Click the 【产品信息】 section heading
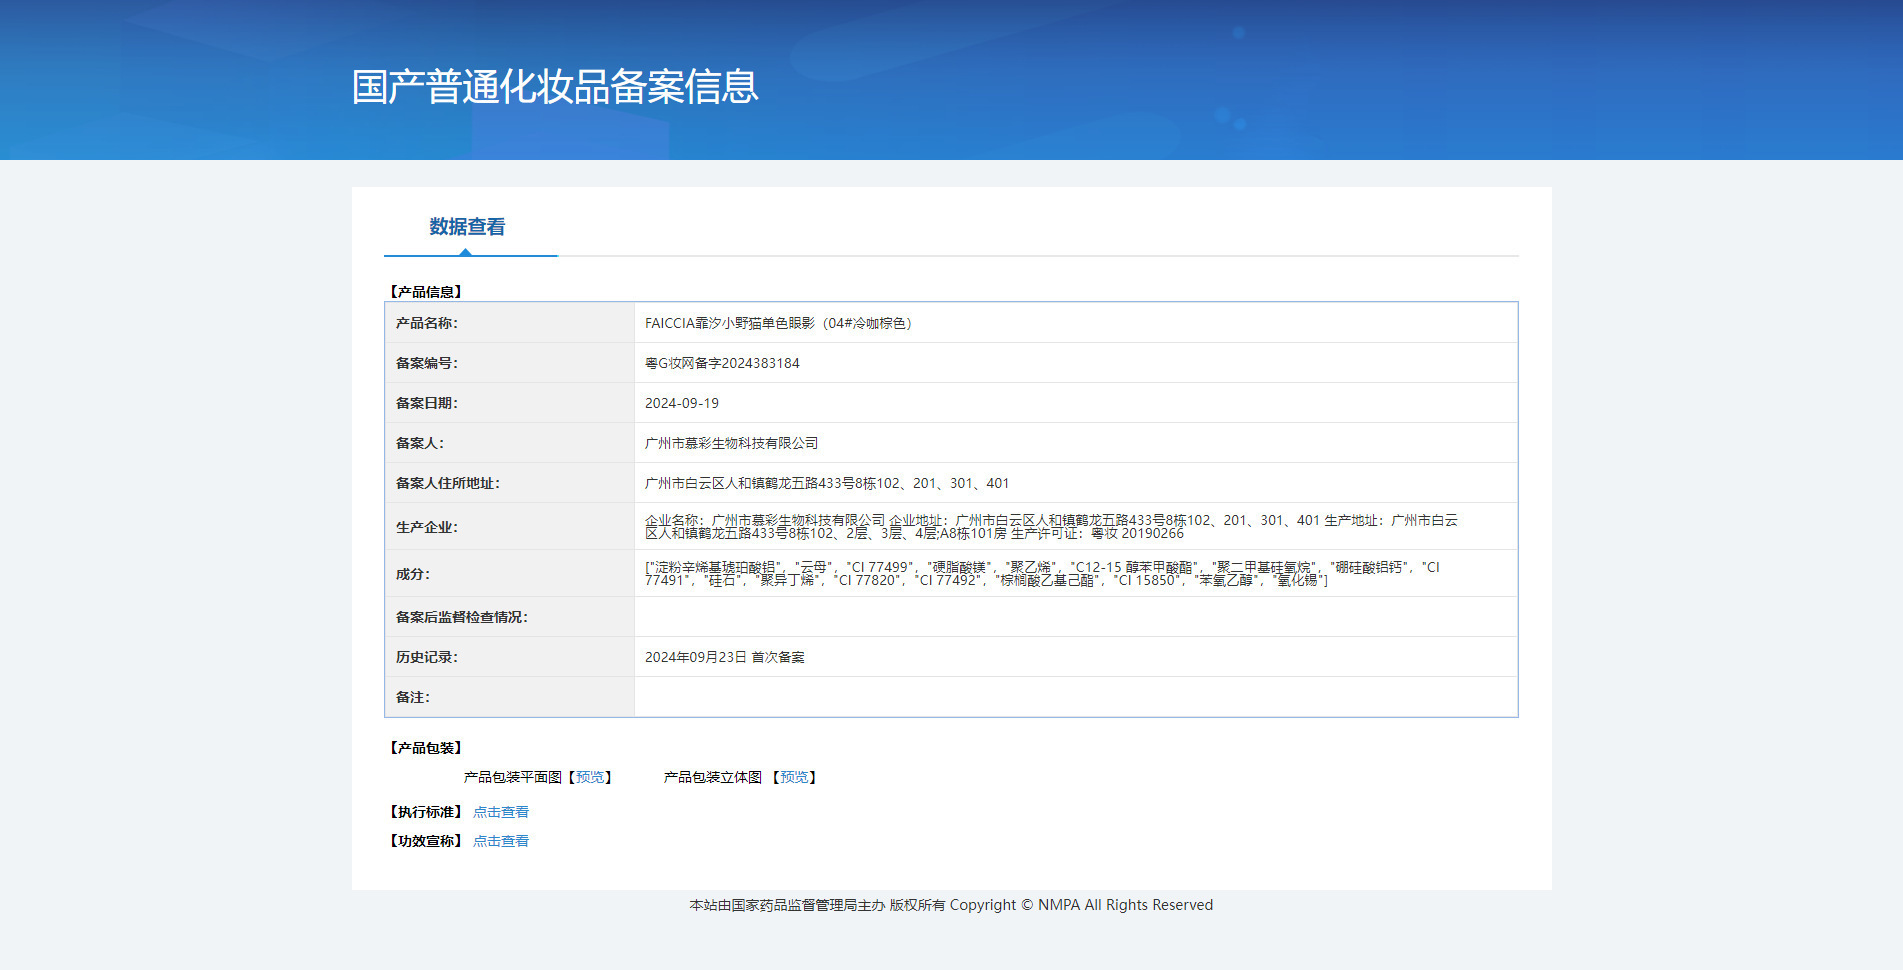Image resolution: width=1903 pixels, height=970 pixels. (426, 292)
